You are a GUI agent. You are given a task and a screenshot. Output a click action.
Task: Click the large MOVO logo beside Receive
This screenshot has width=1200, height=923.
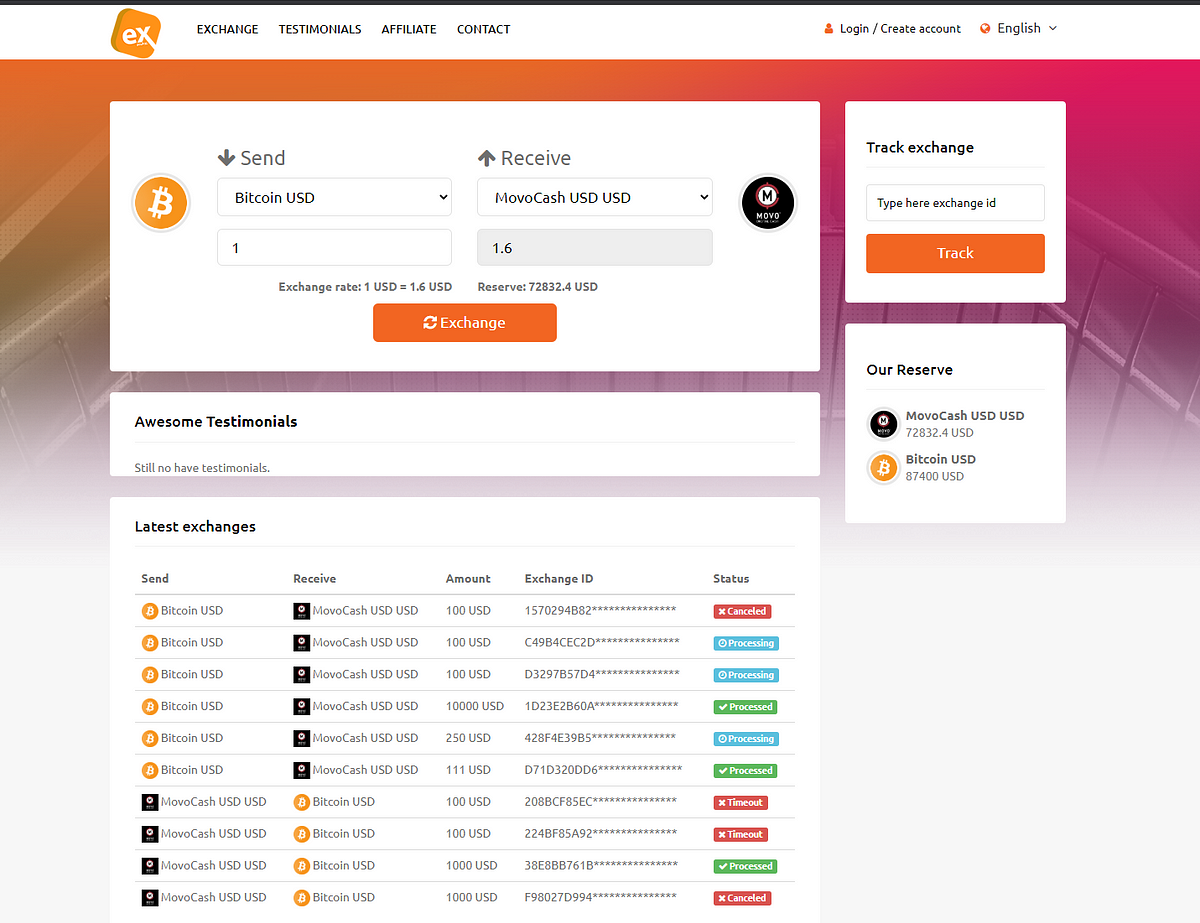pyautogui.click(x=768, y=203)
